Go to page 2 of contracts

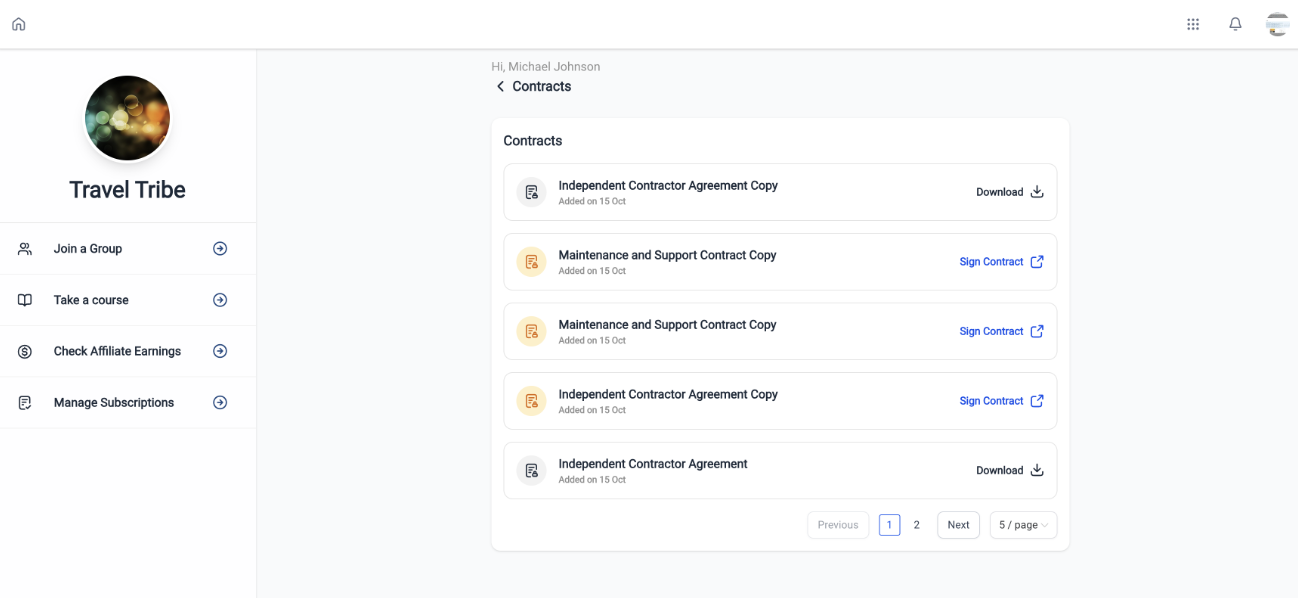[x=916, y=525]
